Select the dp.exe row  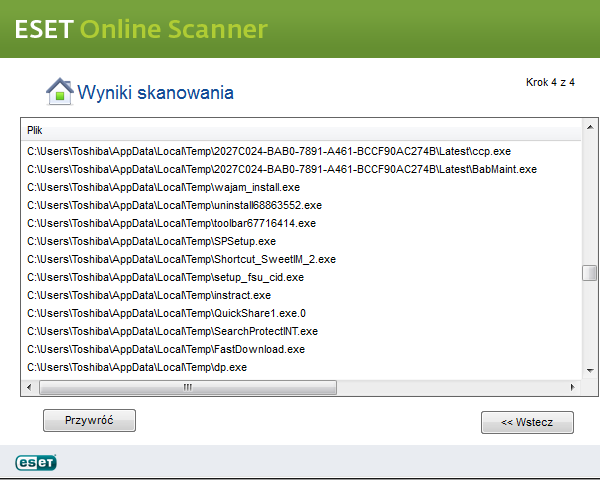(302, 367)
